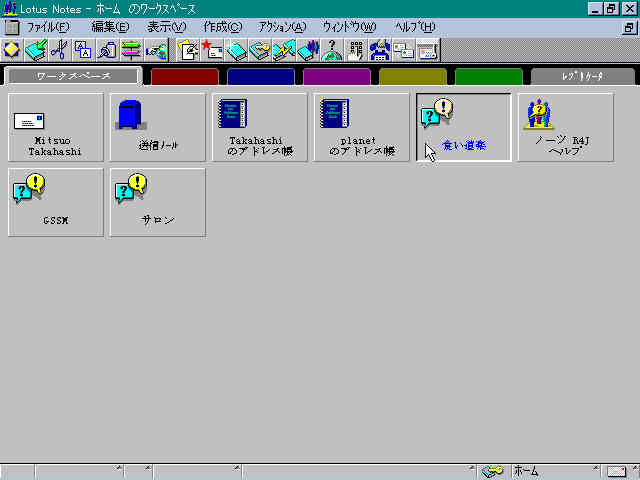Click the pencil on paper SmartIcon

pos(188,50)
